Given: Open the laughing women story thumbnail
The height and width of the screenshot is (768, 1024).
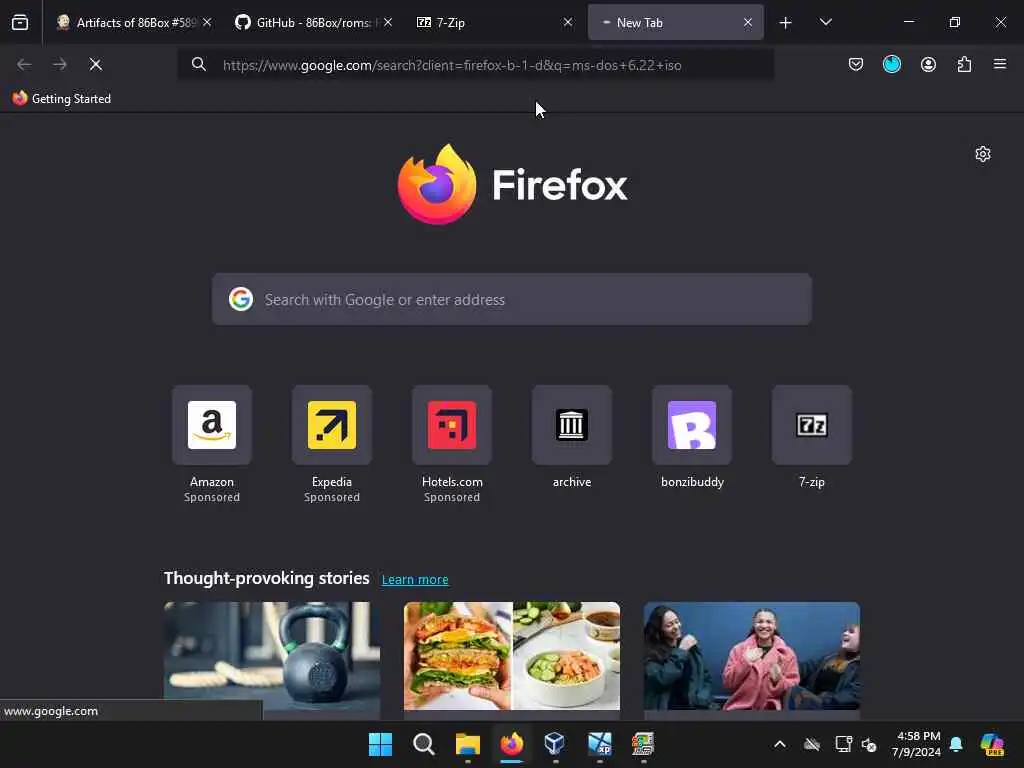Looking at the screenshot, I should [752, 656].
